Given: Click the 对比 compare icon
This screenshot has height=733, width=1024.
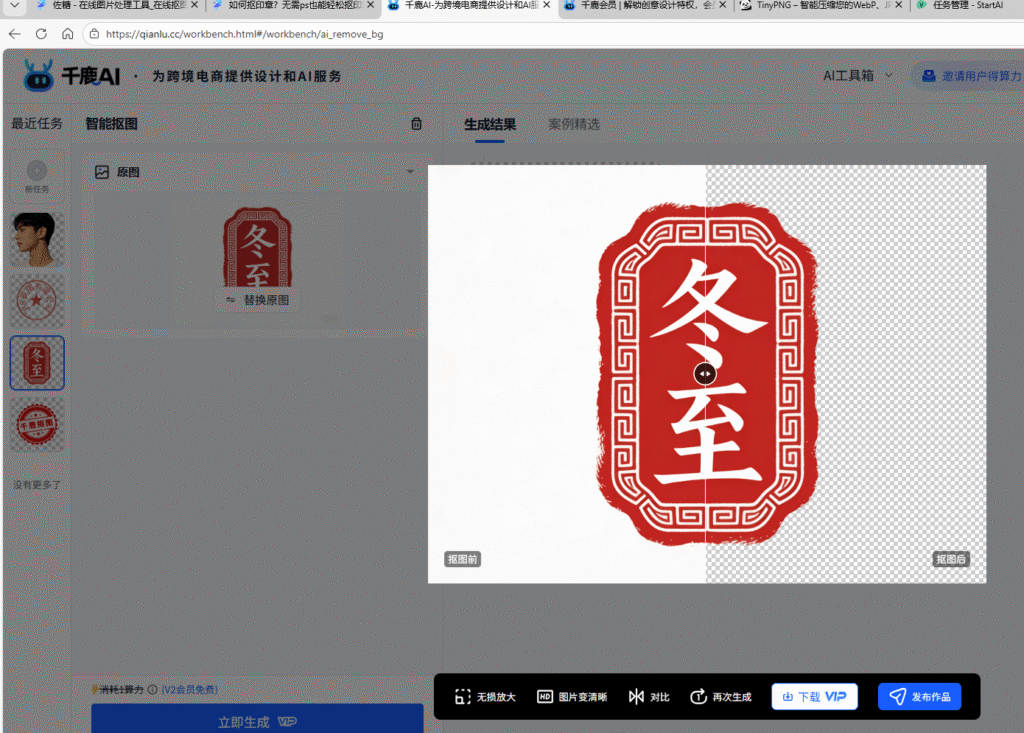Looking at the screenshot, I should point(637,696).
